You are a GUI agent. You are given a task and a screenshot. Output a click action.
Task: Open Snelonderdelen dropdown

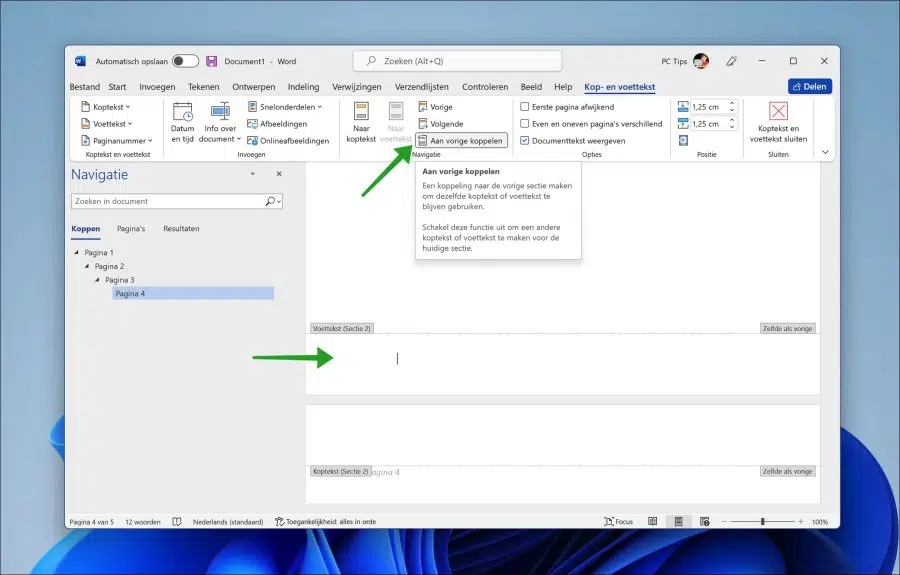click(285, 107)
